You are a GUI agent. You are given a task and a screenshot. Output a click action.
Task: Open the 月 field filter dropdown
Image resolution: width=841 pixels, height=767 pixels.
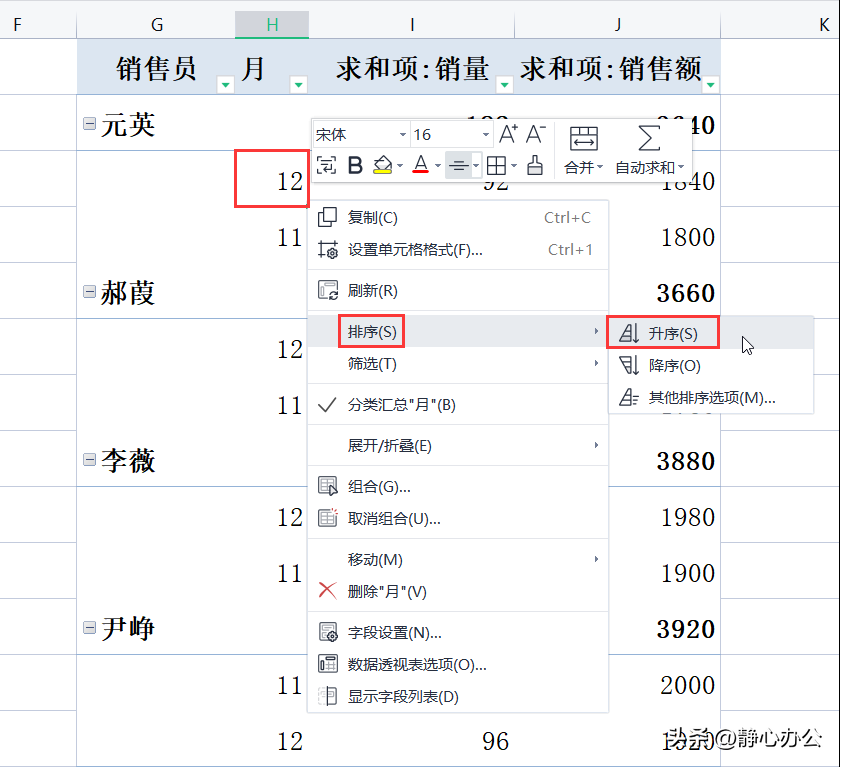click(x=299, y=85)
